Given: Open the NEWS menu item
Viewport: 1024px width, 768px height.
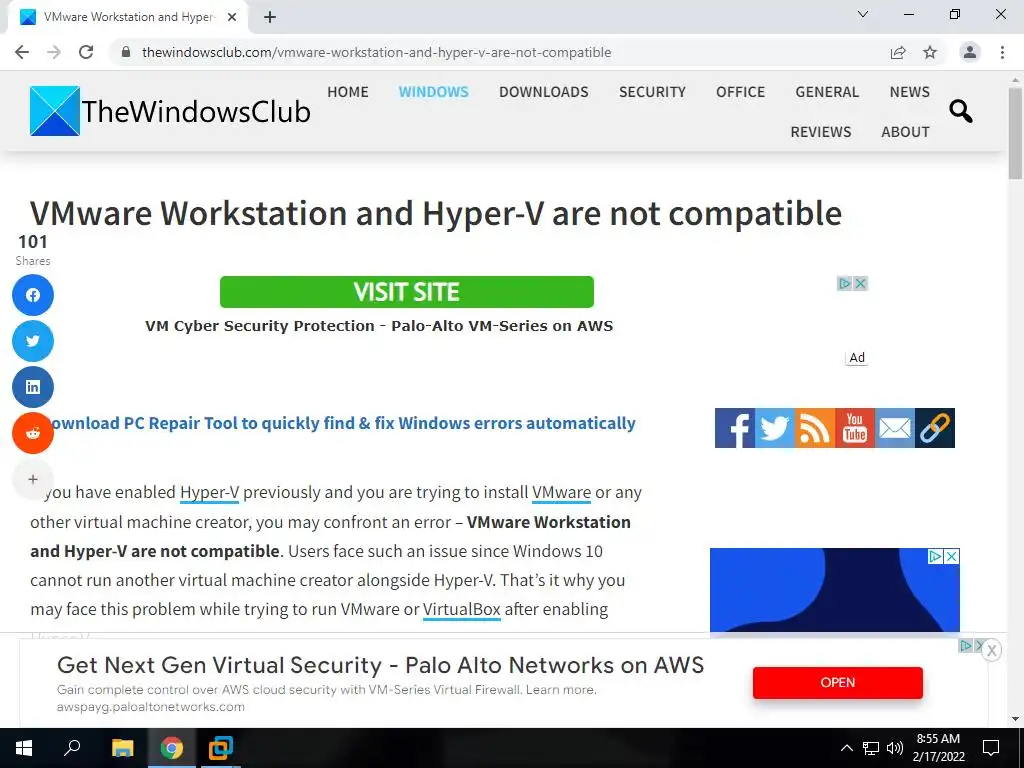Looking at the screenshot, I should (909, 92).
